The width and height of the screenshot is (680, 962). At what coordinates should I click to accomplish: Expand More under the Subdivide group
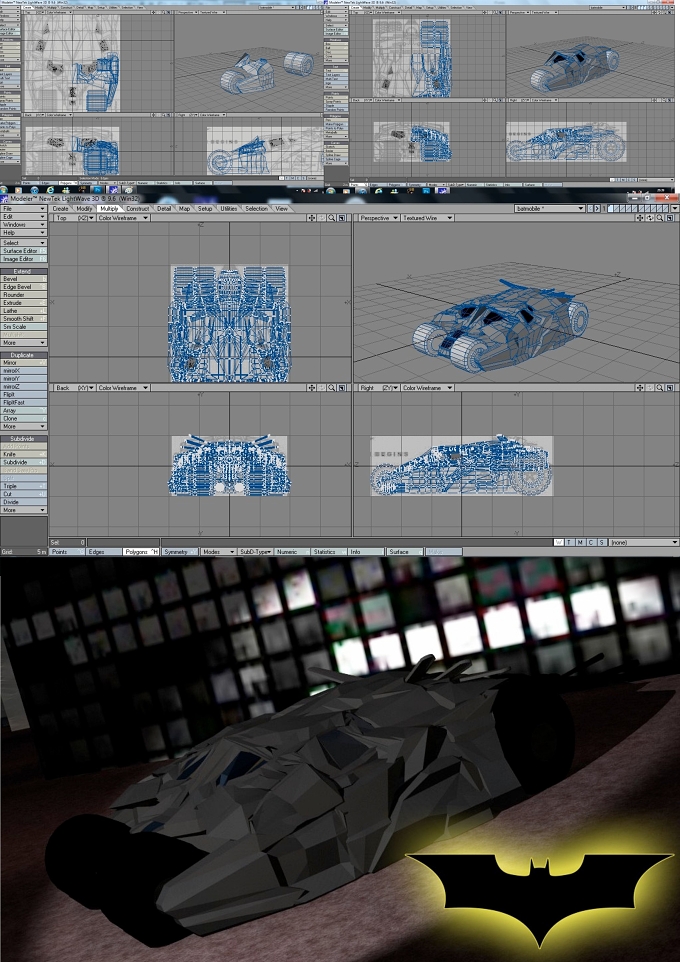(23, 510)
